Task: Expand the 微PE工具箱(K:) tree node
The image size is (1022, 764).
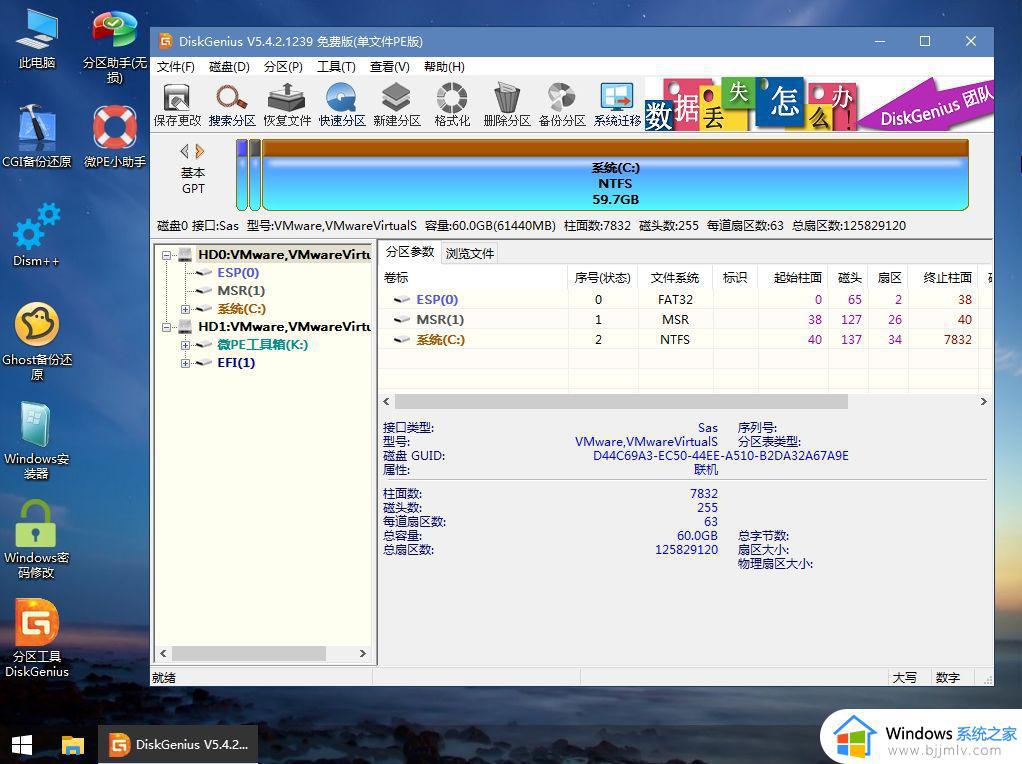Action: [x=186, y=345]
